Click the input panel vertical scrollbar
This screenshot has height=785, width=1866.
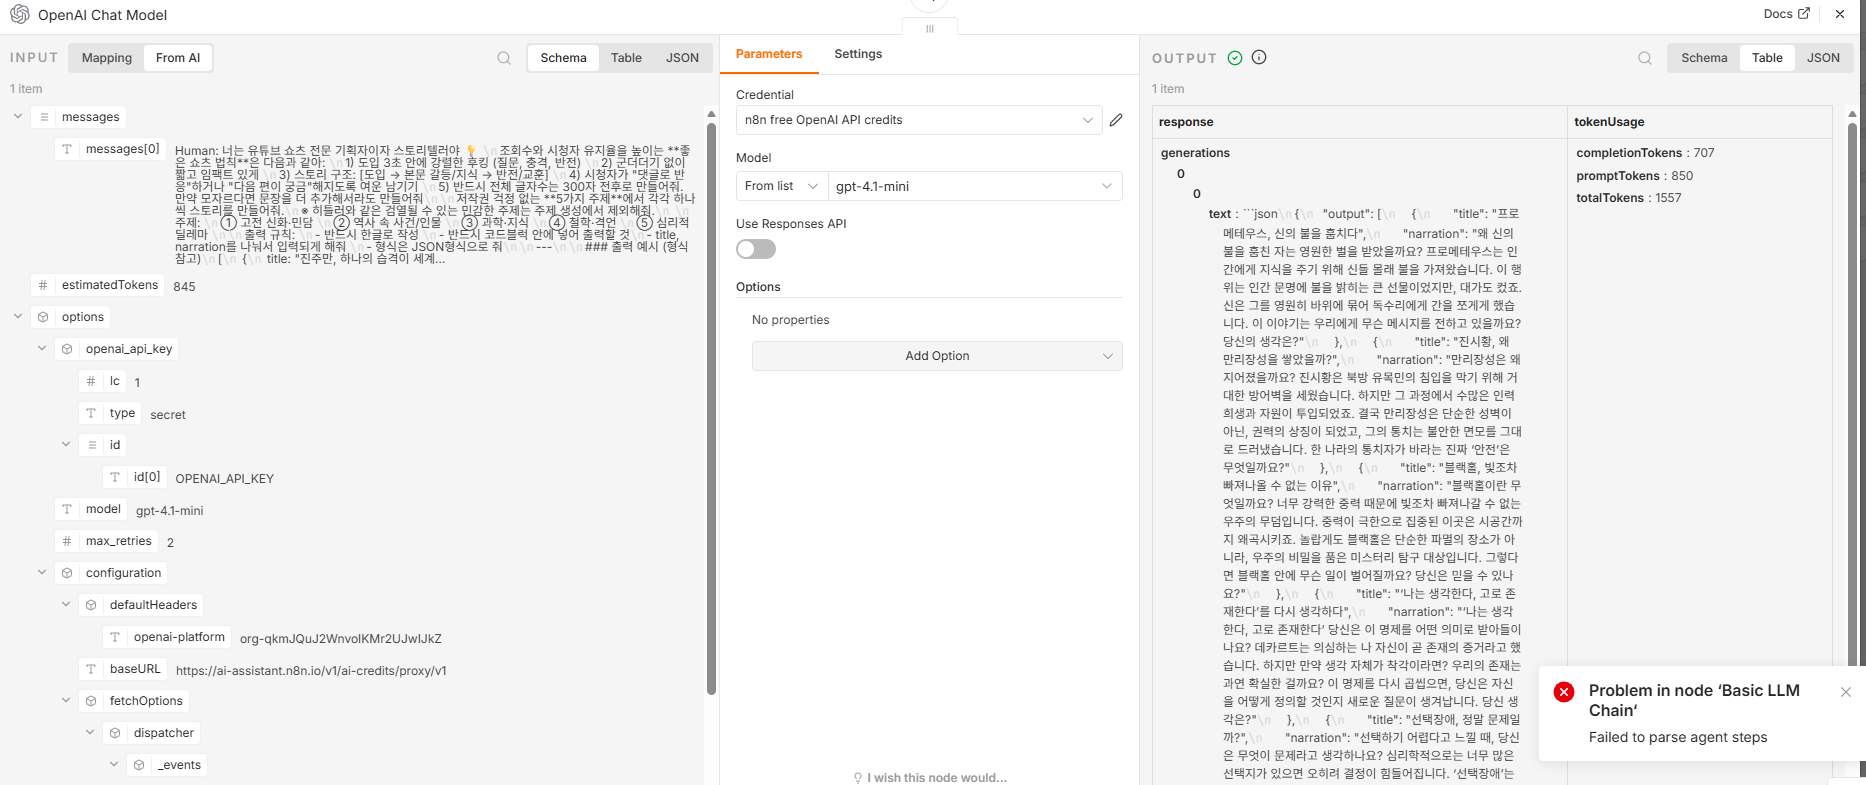(711, 408)
